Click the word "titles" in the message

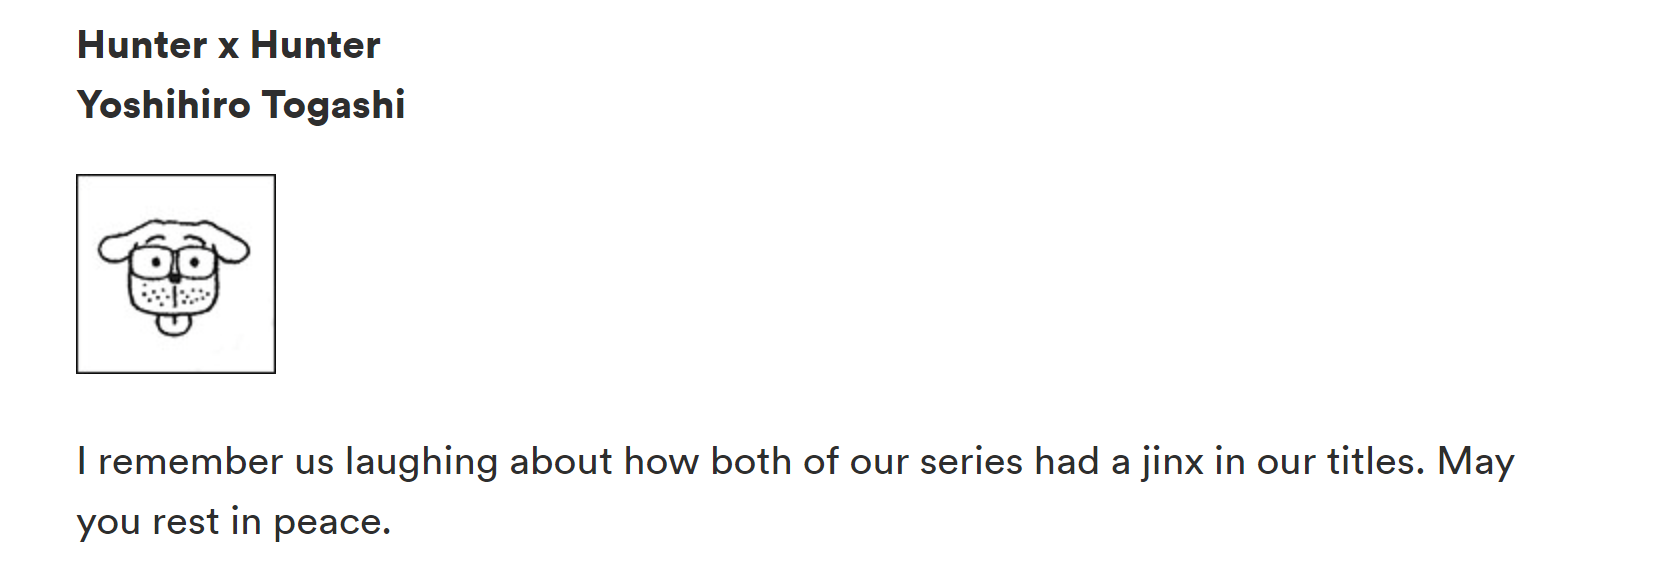[1375, 462]
